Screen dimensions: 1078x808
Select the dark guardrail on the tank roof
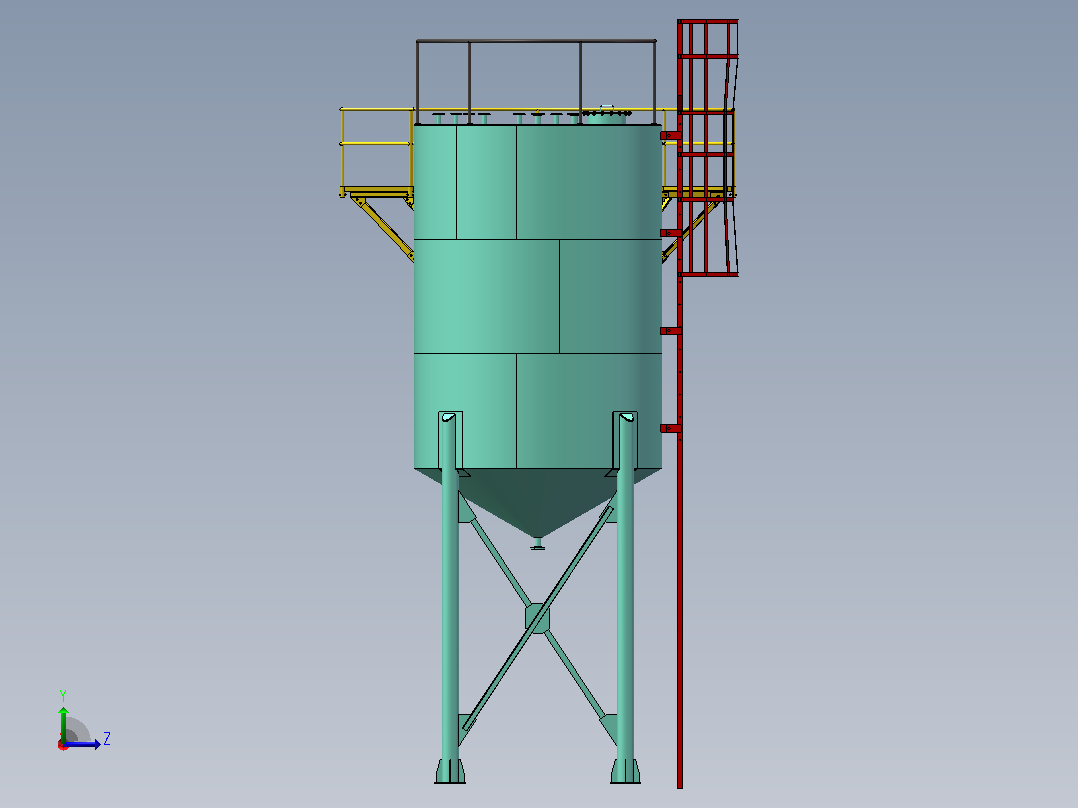pos(536,82)
